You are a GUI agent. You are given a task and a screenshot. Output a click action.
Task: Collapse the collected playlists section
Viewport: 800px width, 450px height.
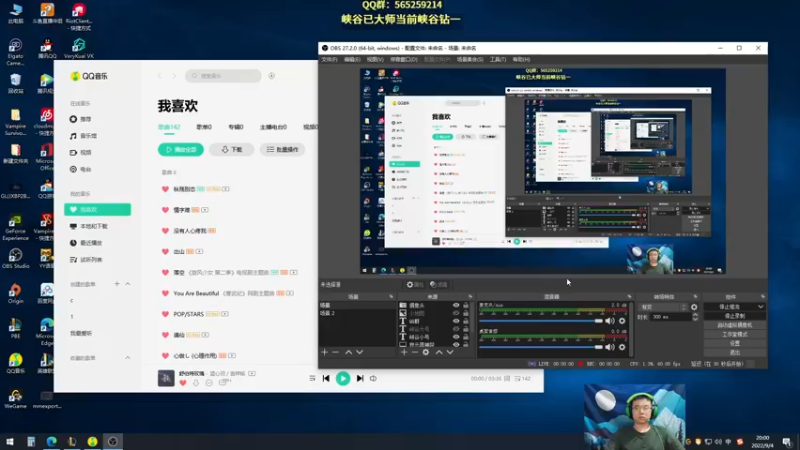(128, 358)
